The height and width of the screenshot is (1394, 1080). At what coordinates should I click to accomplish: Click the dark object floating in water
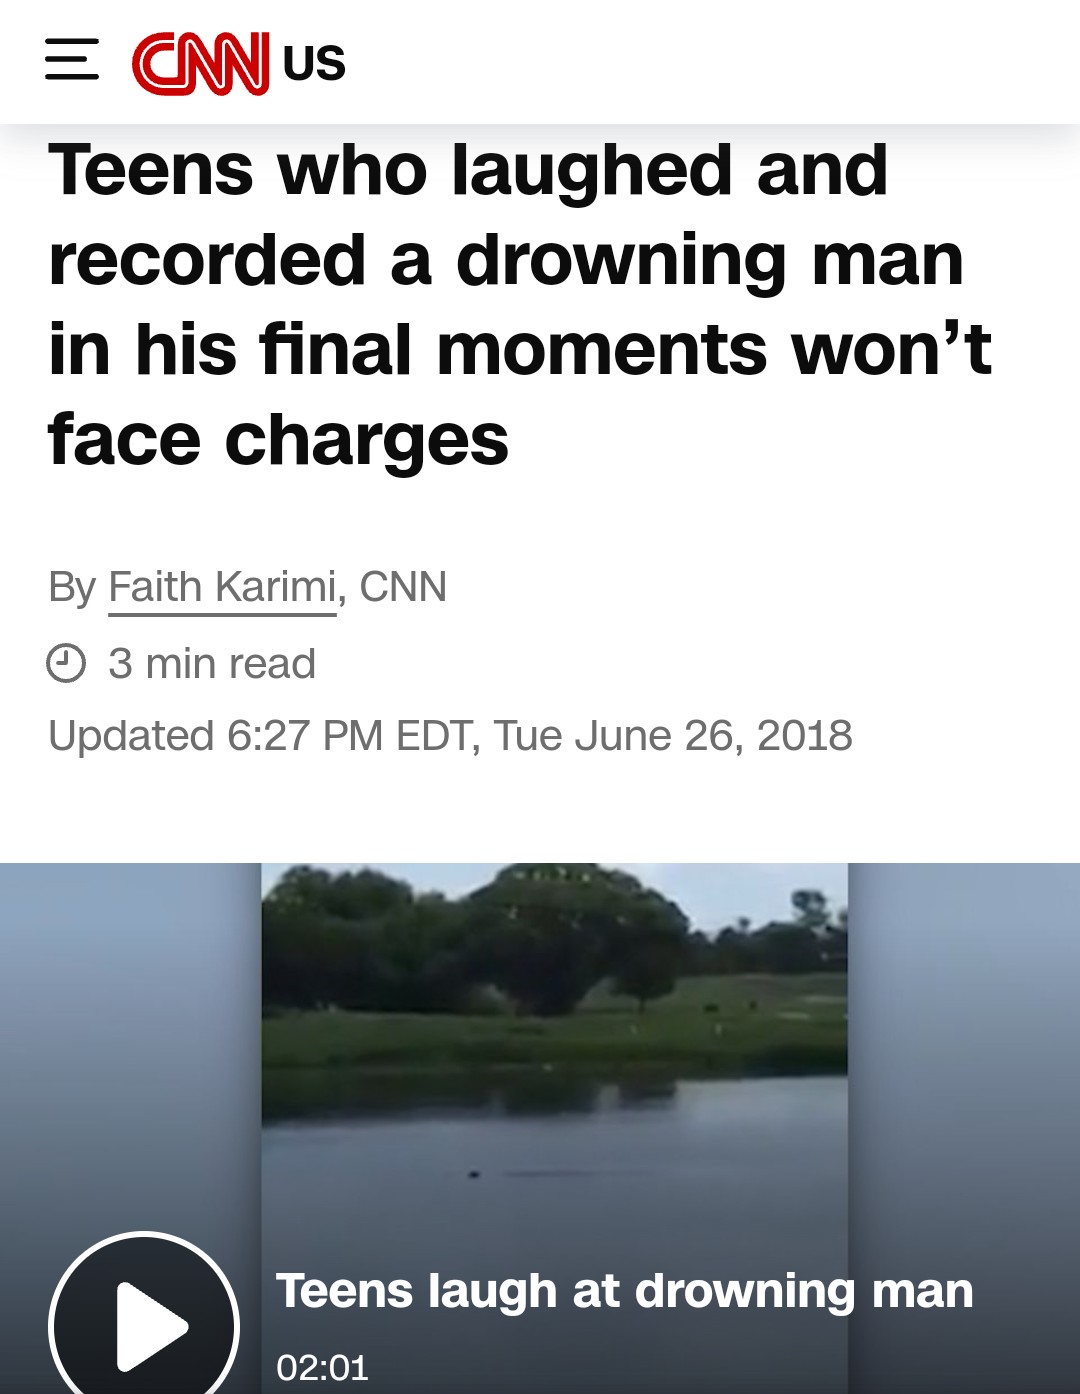[x=474, y=1173]
